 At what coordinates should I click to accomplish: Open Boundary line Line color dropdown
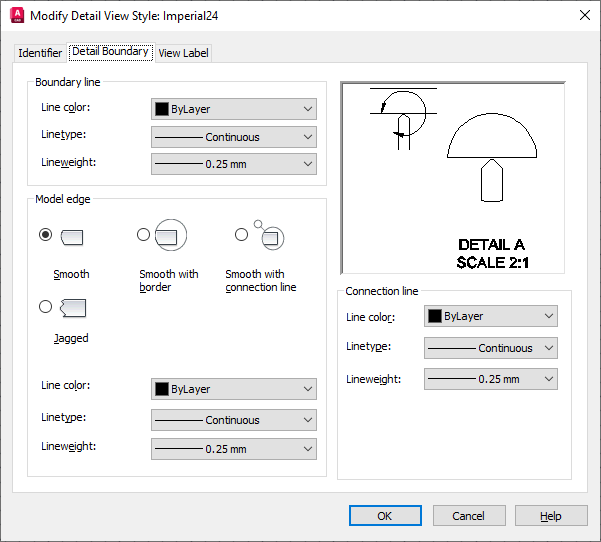(x=234, y=109)
